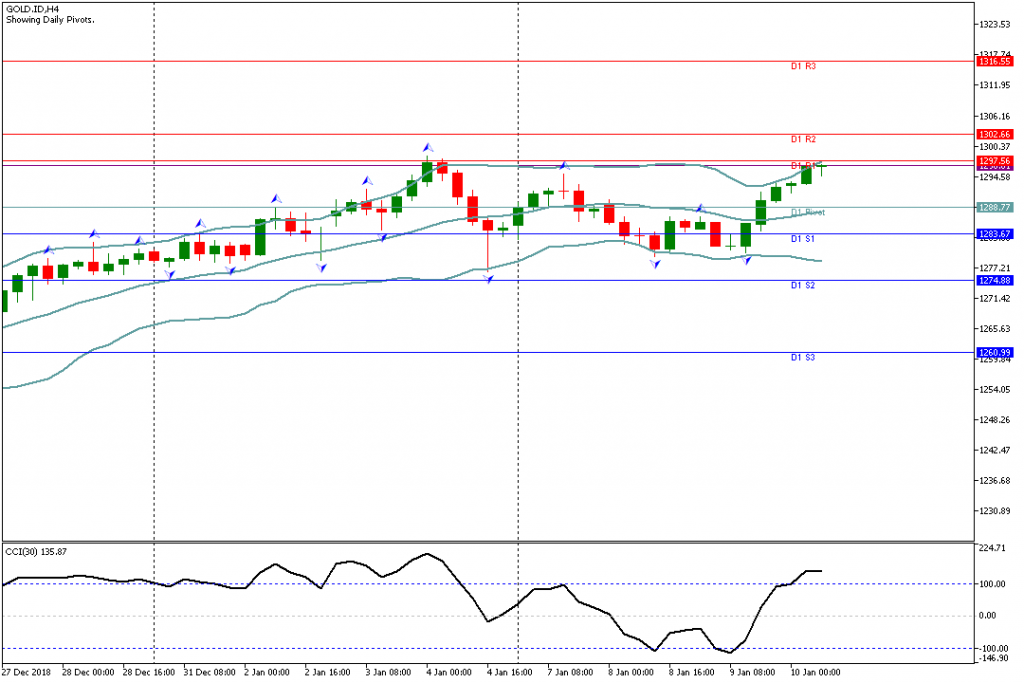Click the up fractal arrow above the 3 Jan 08:00 candle
This screenshot has width=1024, height=683.
tap(367, 180)
